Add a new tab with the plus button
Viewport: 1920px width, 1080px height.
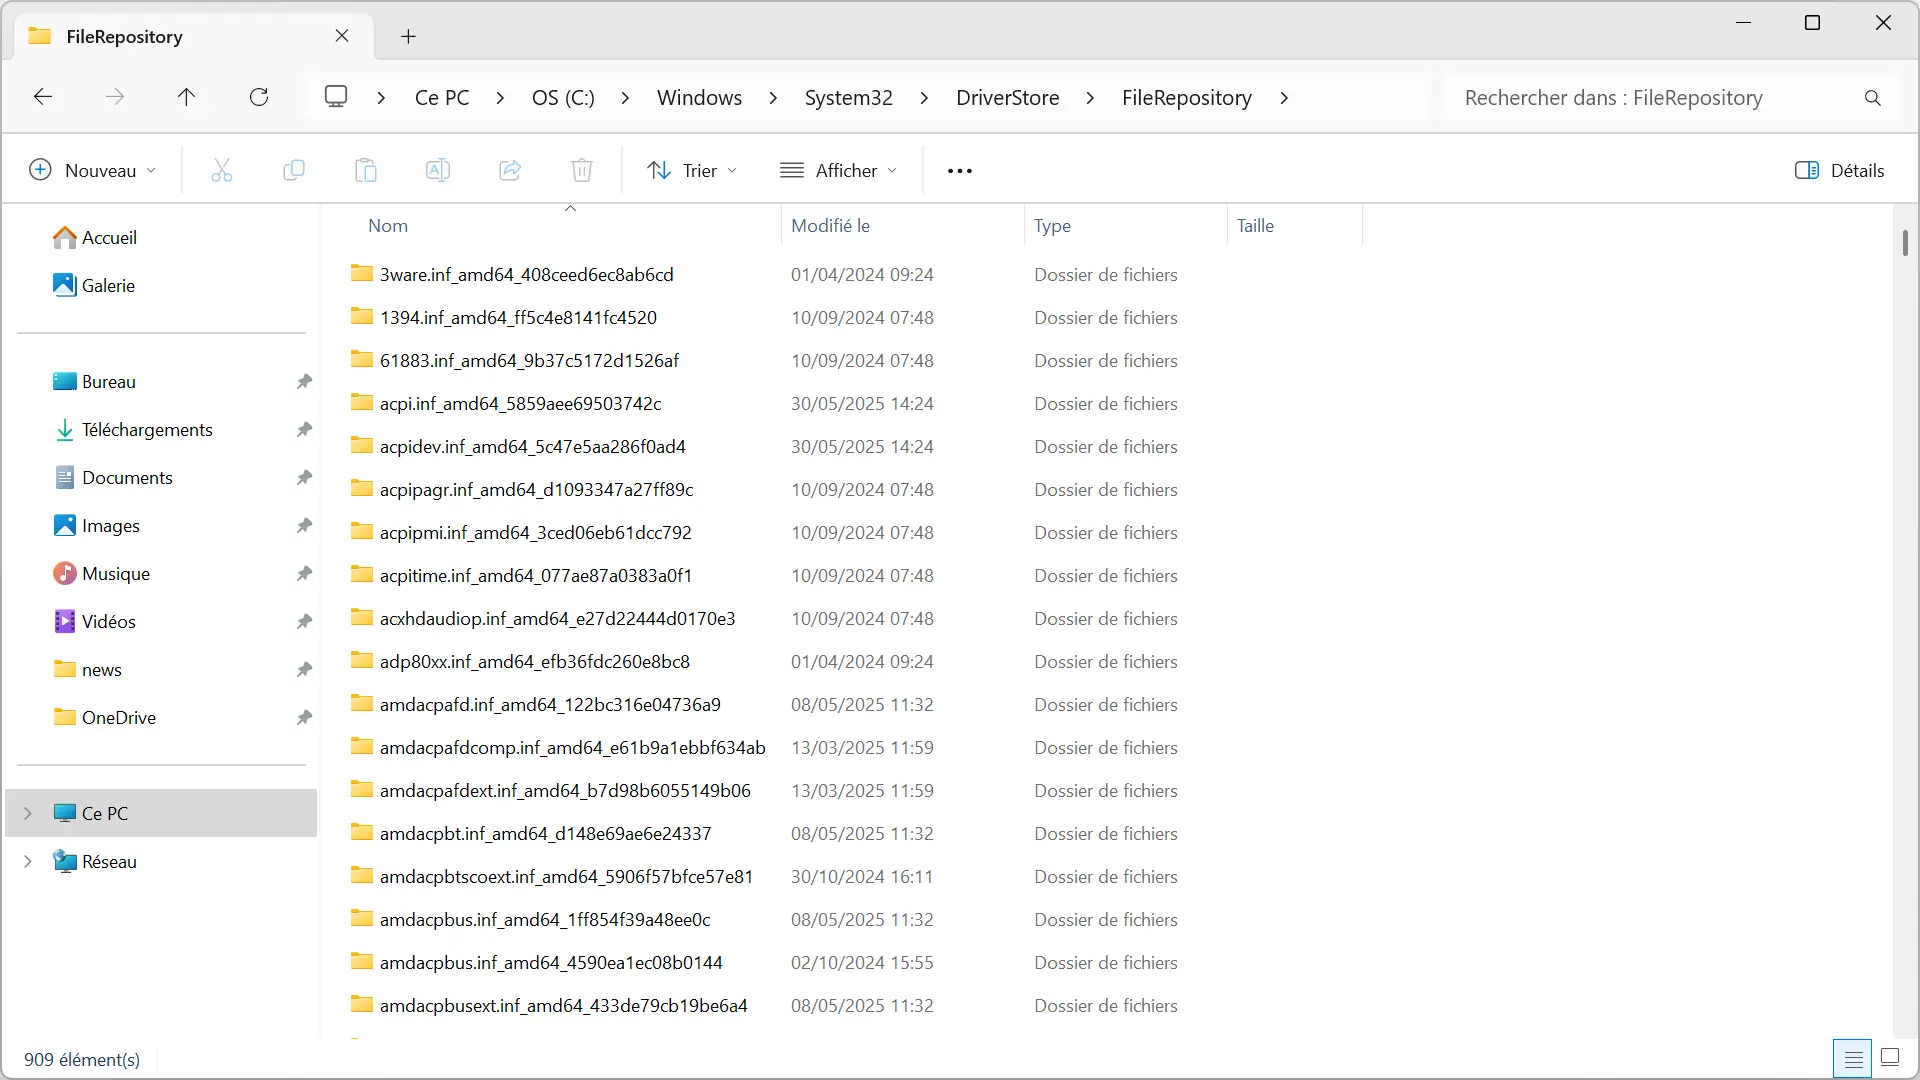click(408, 37)
